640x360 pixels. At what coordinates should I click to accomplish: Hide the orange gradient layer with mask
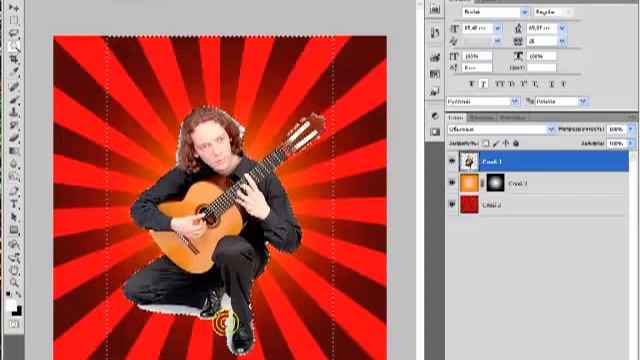click(x=452, y=183)
